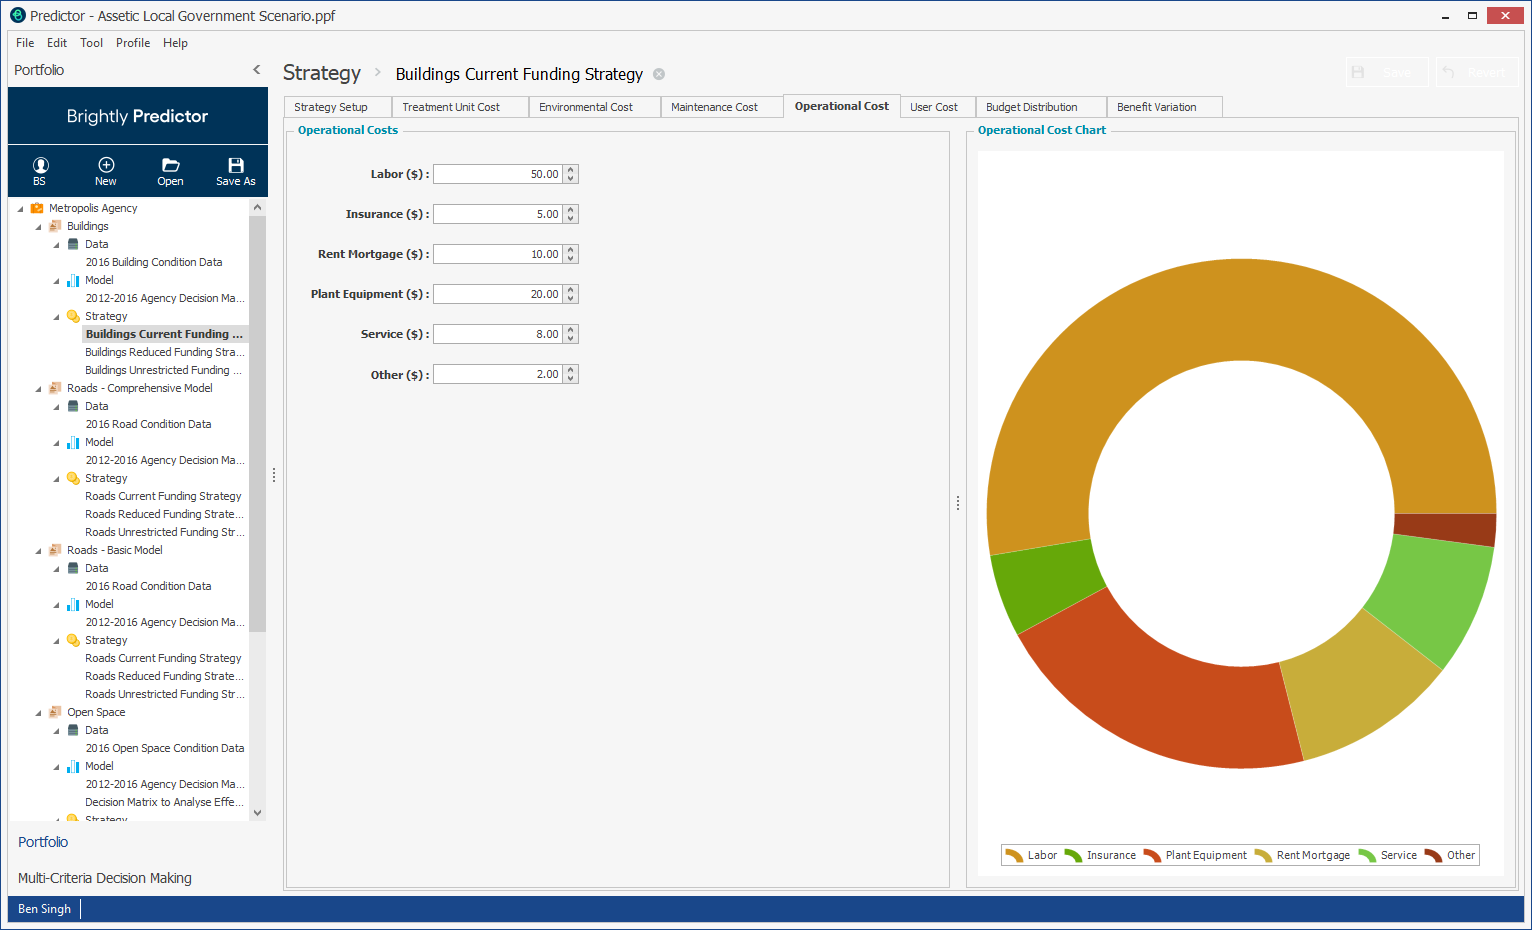Toggle Insurance series in chart legend
This screenshot has width=1532, height=930.
click(x=1100, y=855)
